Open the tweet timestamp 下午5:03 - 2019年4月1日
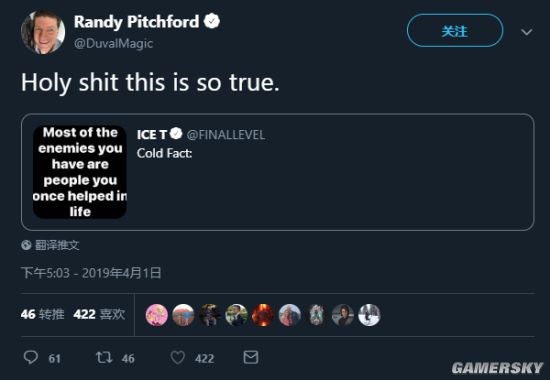Image resolution: width=550 pixels, height=380 pixels. [91, 273]
